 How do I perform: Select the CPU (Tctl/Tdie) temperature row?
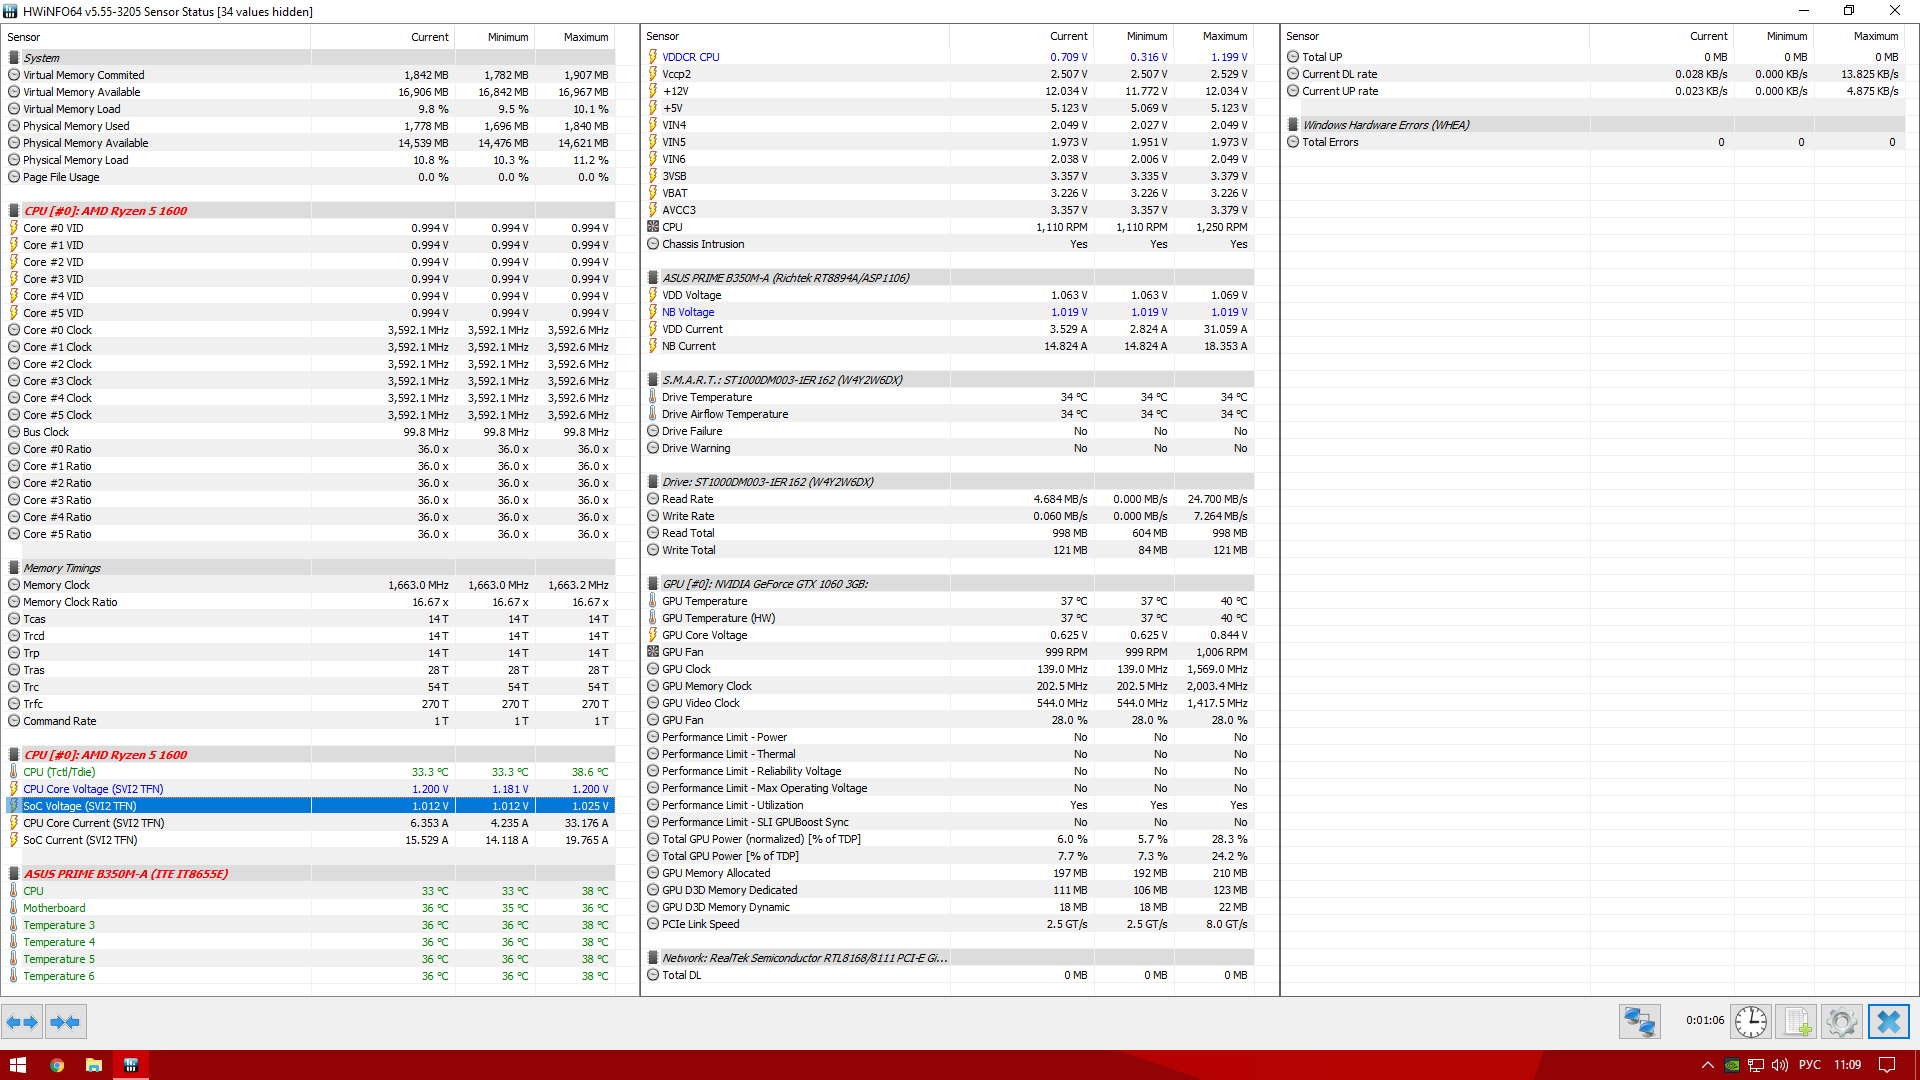tap(59, 772)
